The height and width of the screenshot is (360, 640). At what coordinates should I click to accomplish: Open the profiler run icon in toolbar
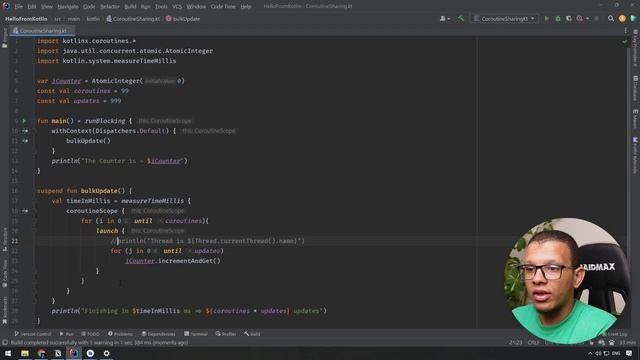pyautogui.click(x=580, y=19)
